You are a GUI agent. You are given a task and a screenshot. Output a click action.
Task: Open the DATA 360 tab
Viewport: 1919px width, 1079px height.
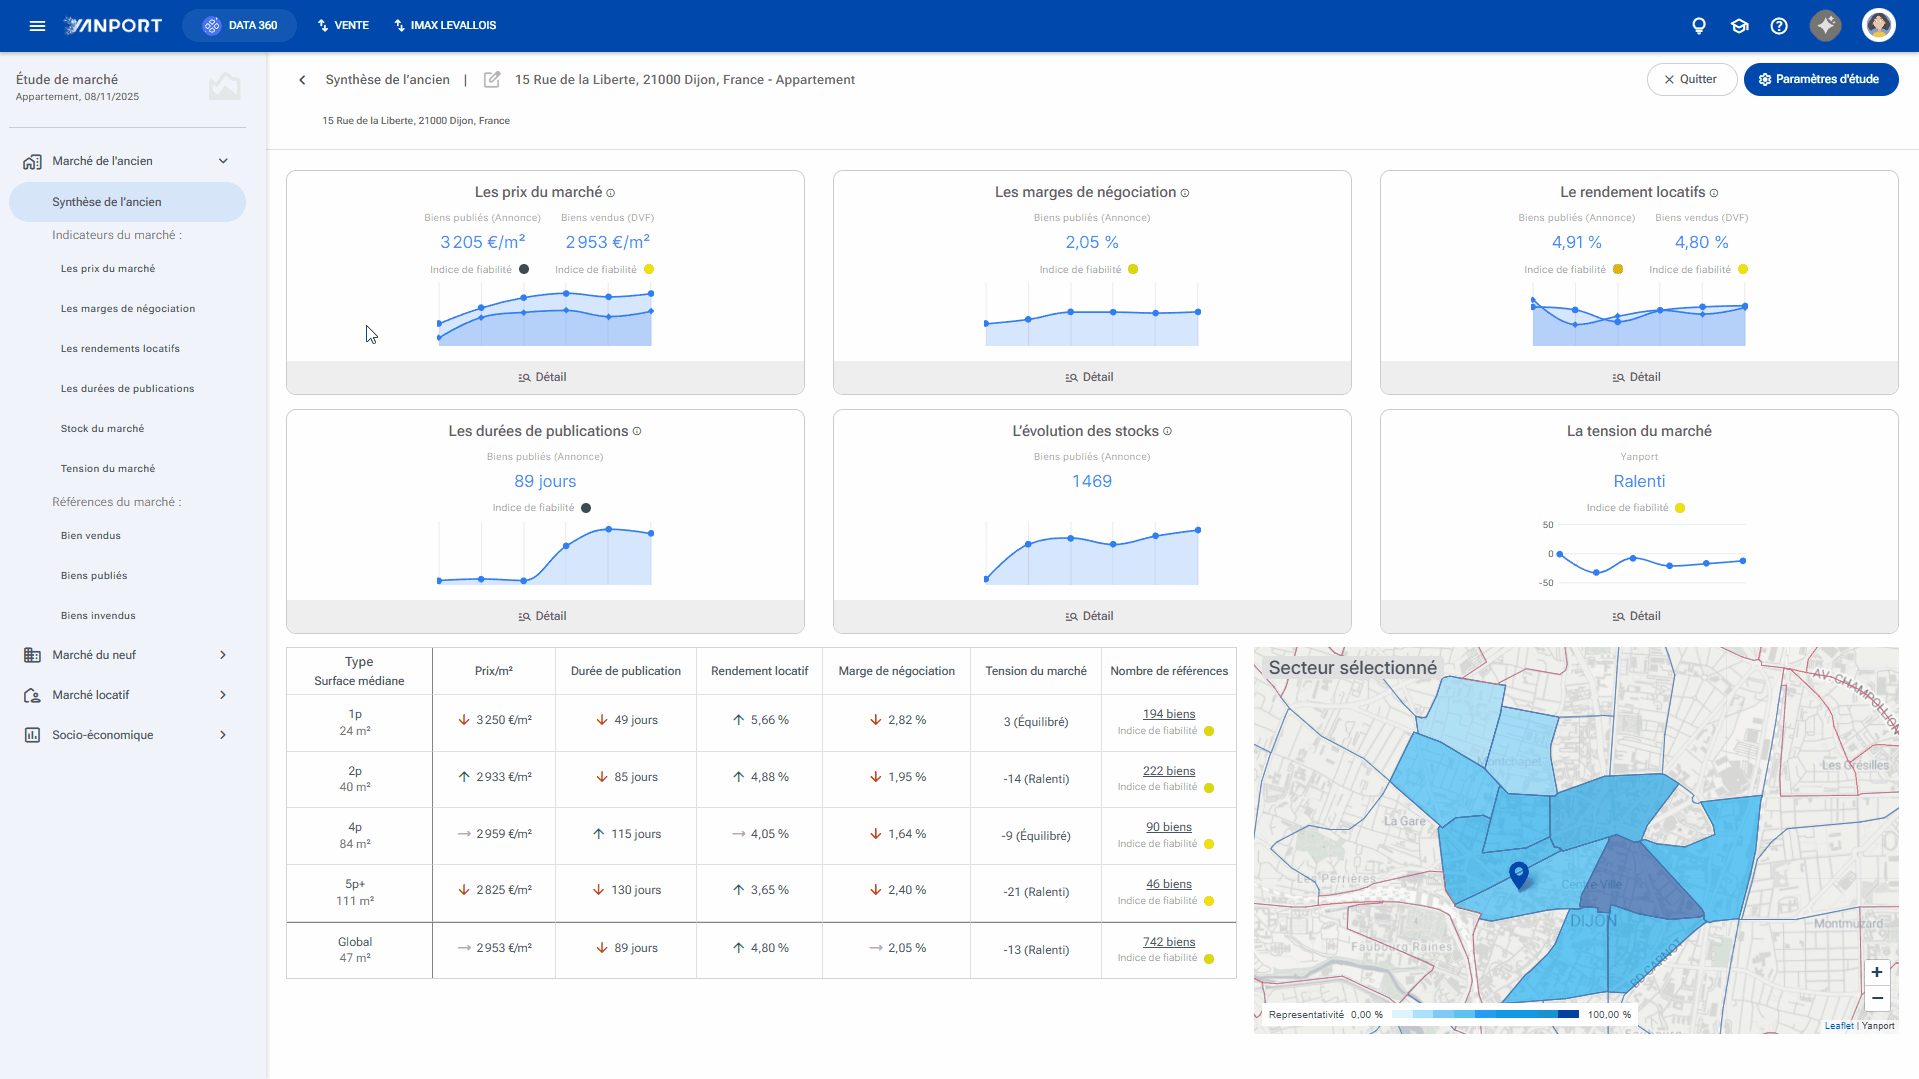tap(240, 26)
